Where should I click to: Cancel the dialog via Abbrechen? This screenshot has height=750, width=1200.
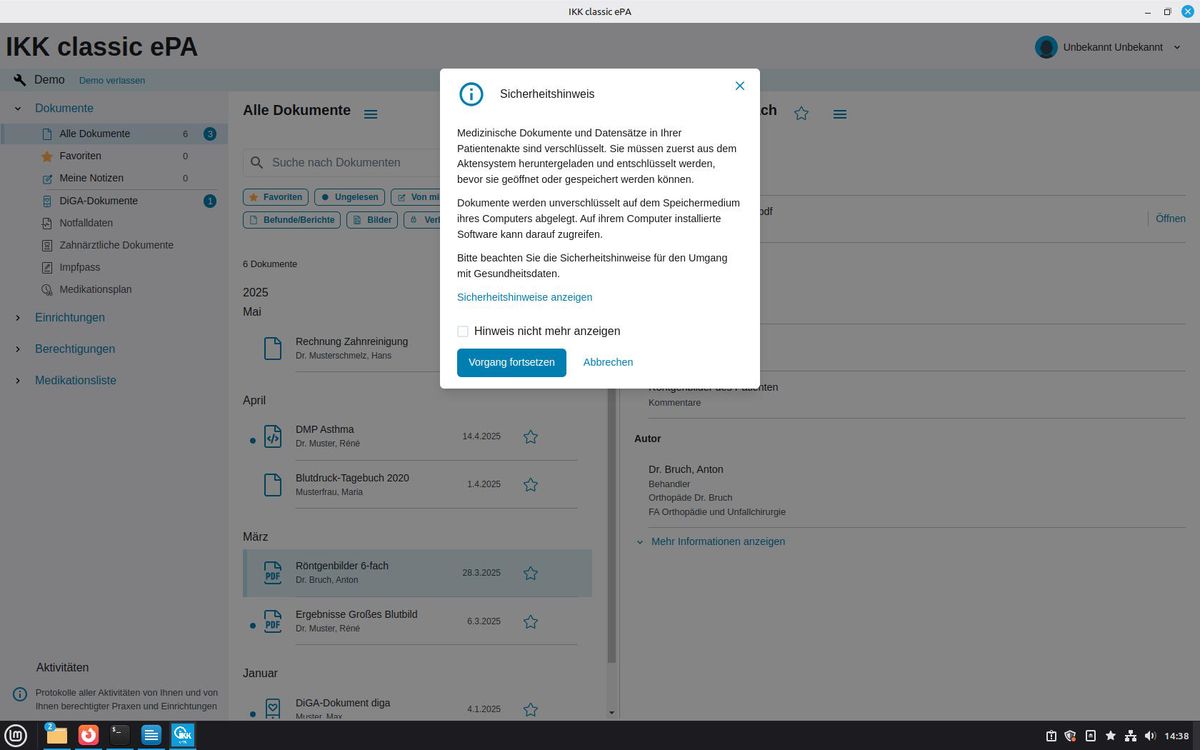click(608, 362)
